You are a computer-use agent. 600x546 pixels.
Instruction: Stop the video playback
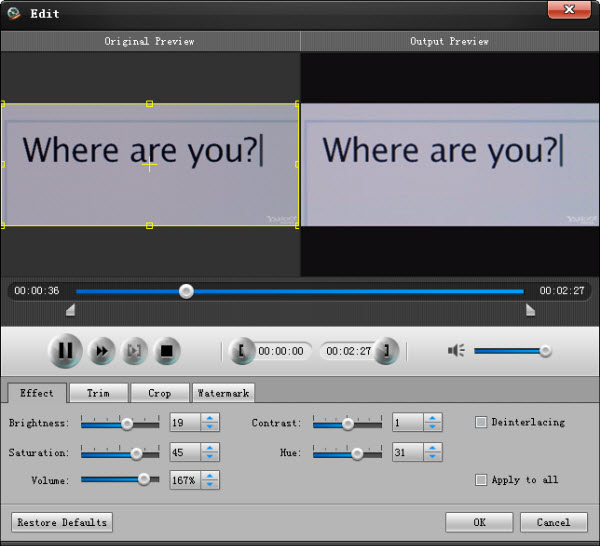coord(167,351)
